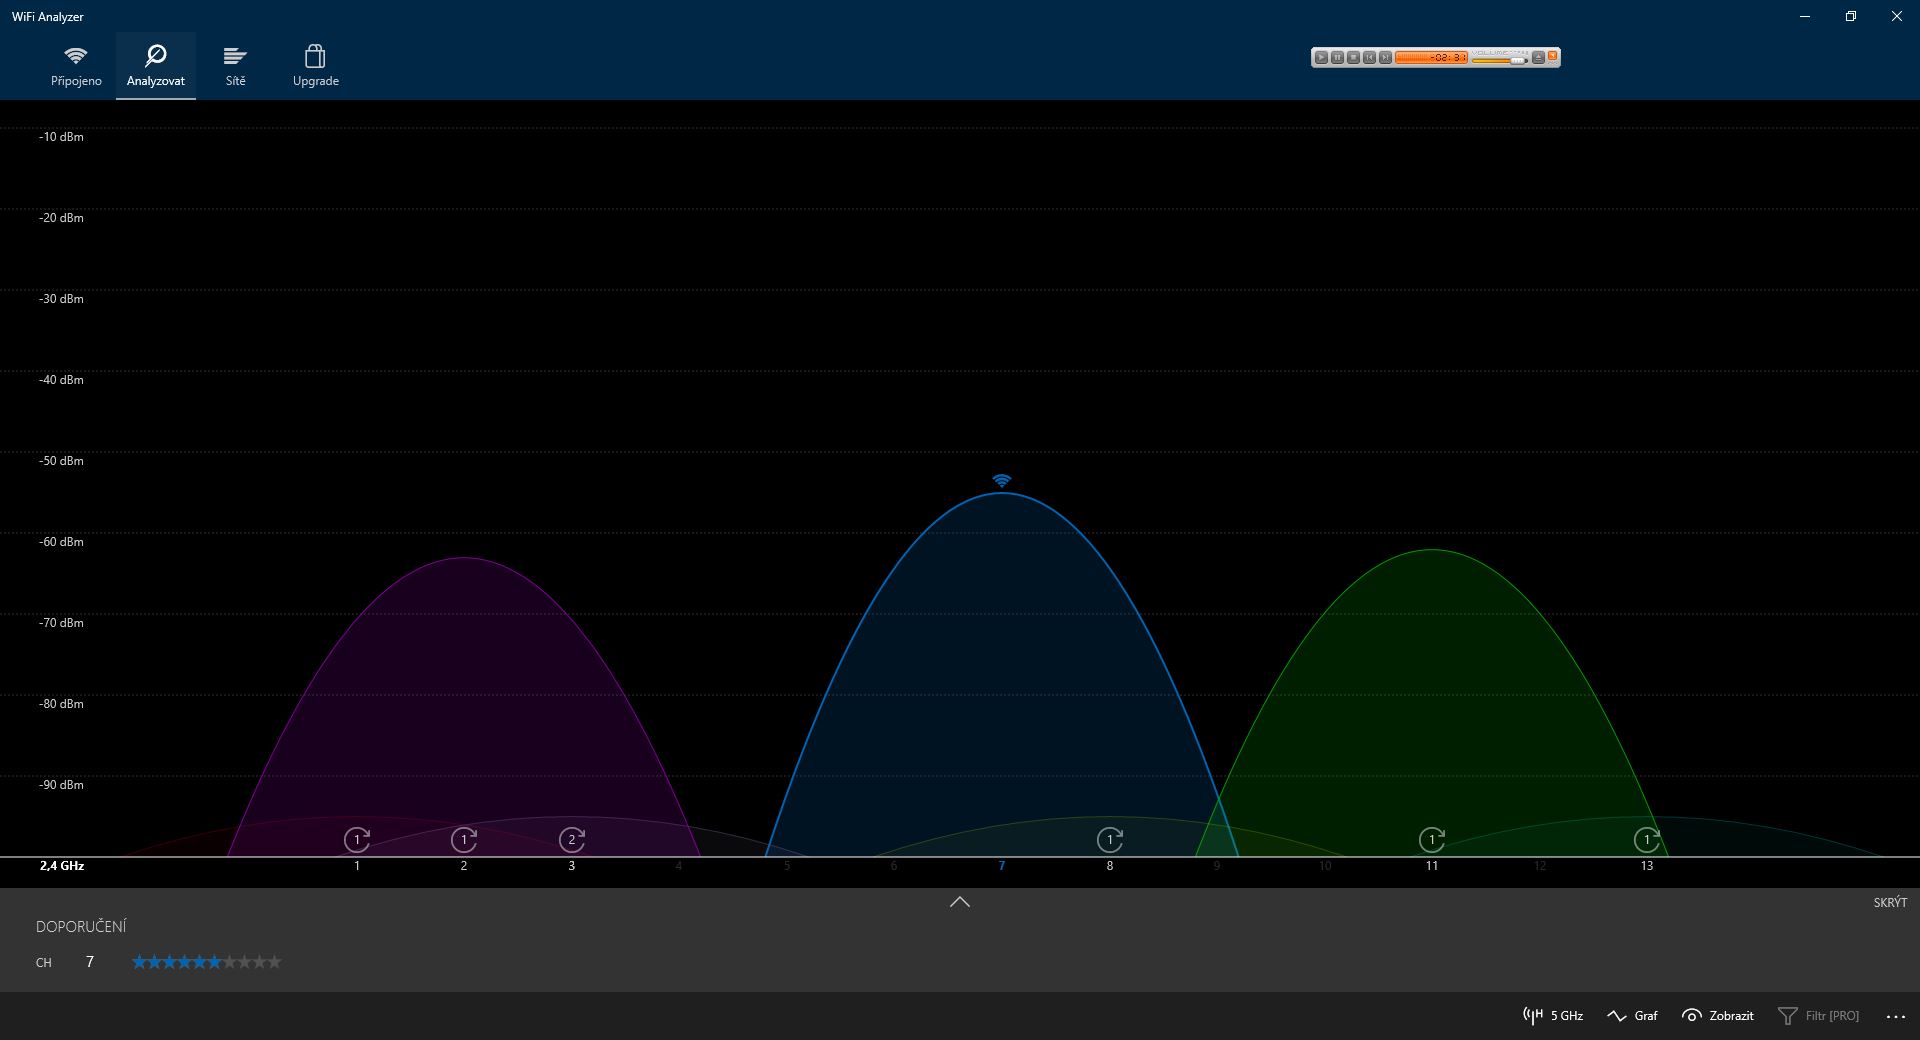Open the Zobrazit eye options

(x=1718, y=1016)
